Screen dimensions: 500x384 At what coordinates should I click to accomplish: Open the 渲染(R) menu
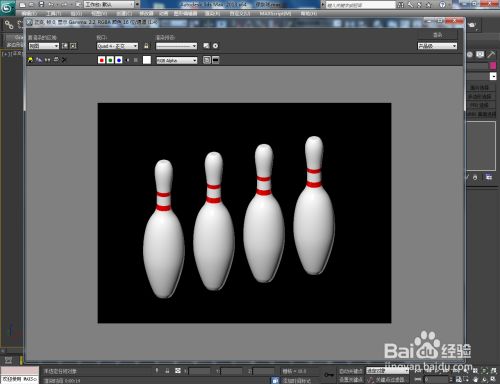[x=212, y=13]
